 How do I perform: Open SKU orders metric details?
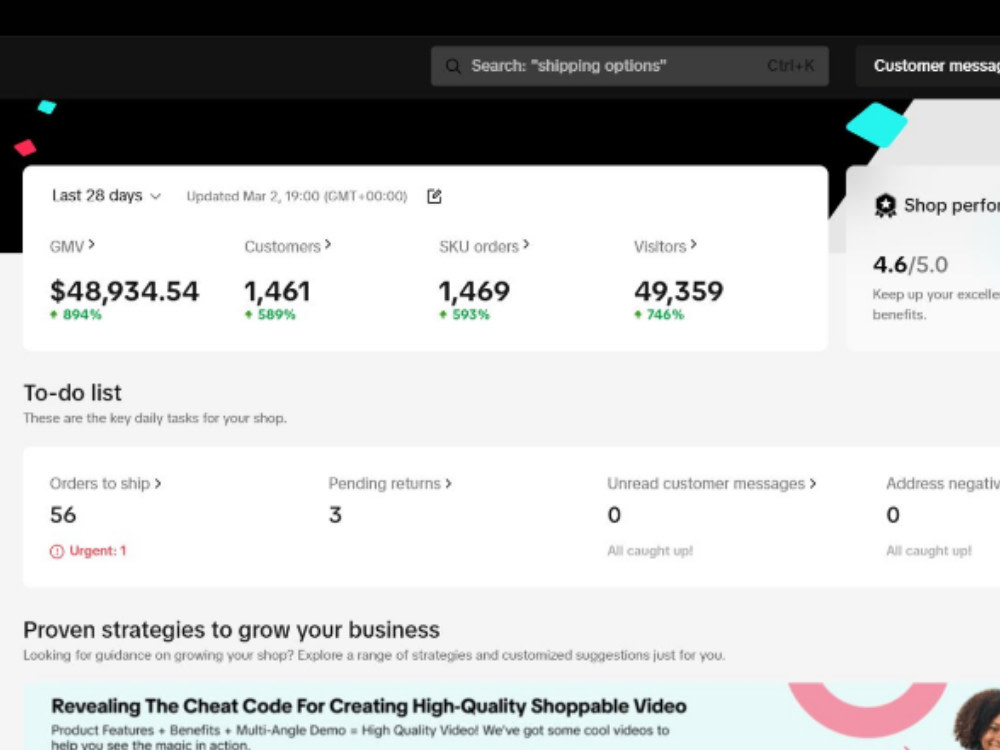(x=484, y=246)
